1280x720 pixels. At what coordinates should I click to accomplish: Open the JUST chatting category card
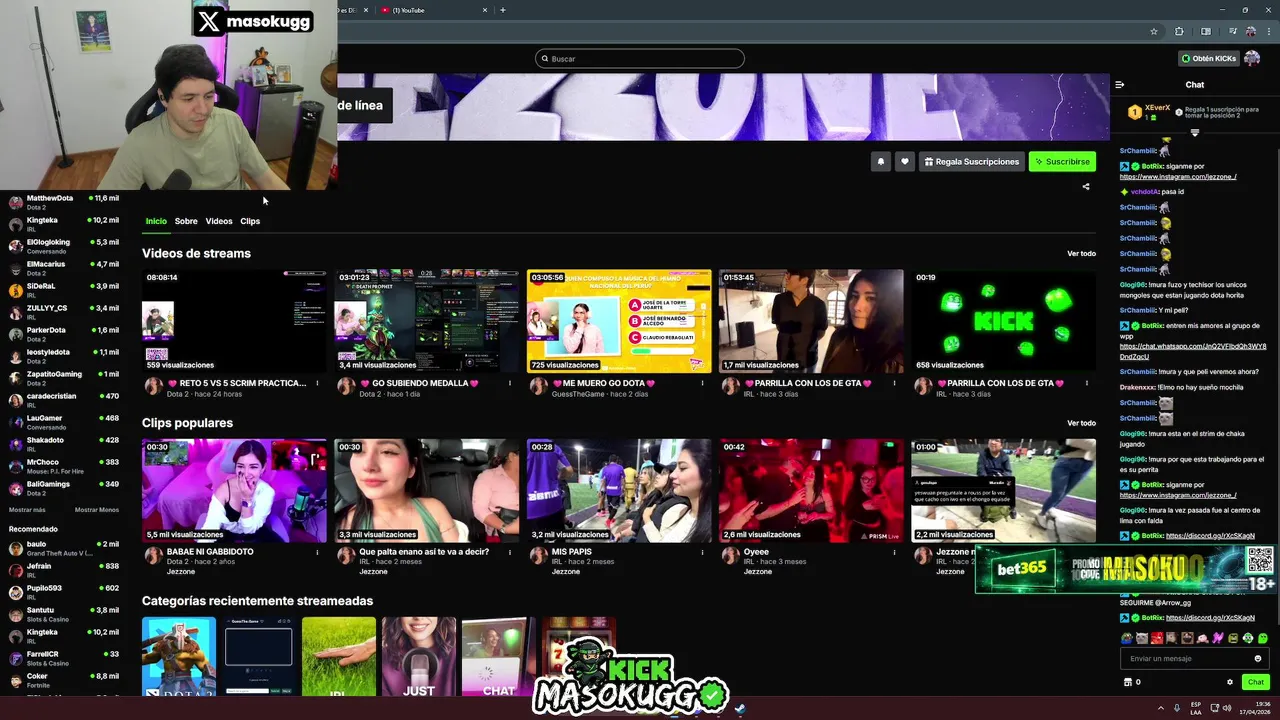pyautogui.click(x=419, y=656)
